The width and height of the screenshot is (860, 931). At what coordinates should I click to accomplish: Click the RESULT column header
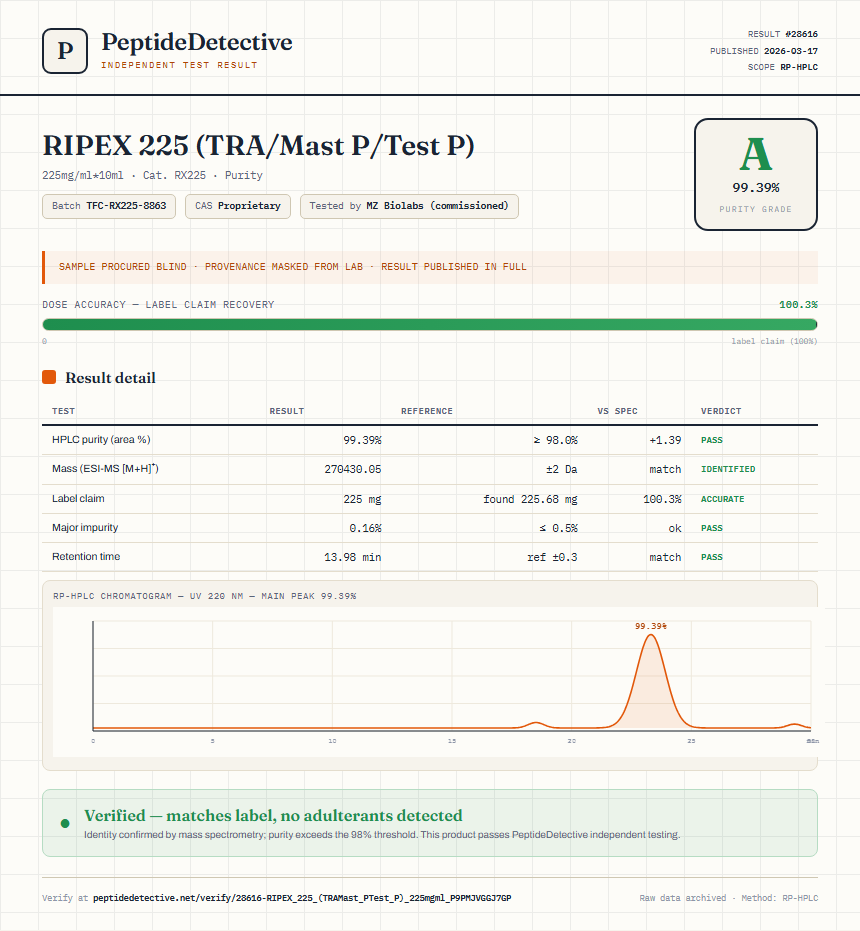287,411
